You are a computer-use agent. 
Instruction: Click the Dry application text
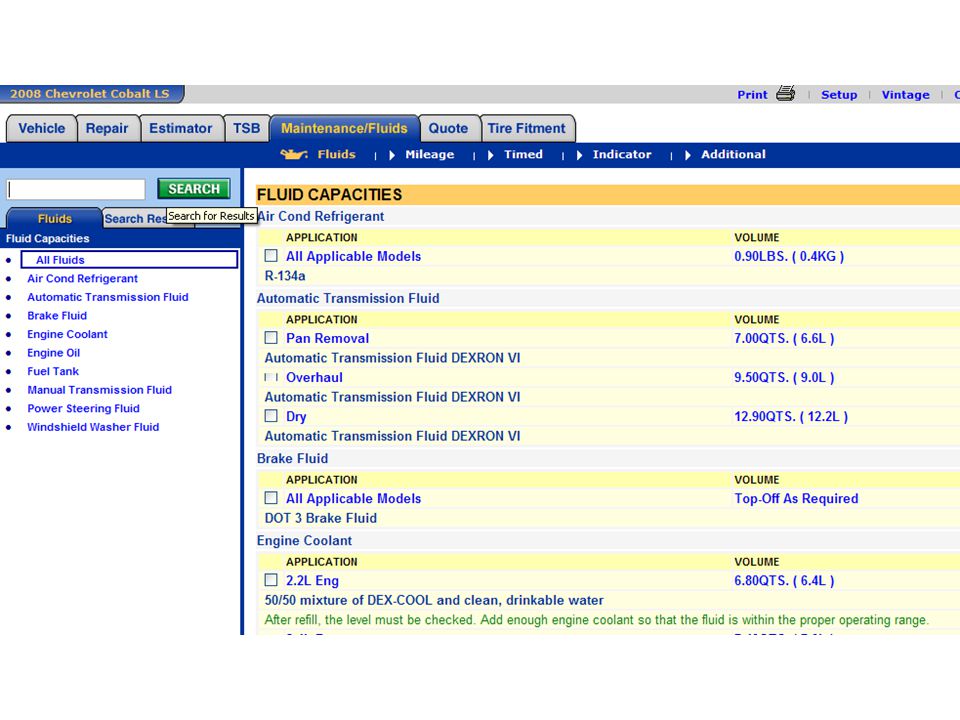tap(296, 416)
